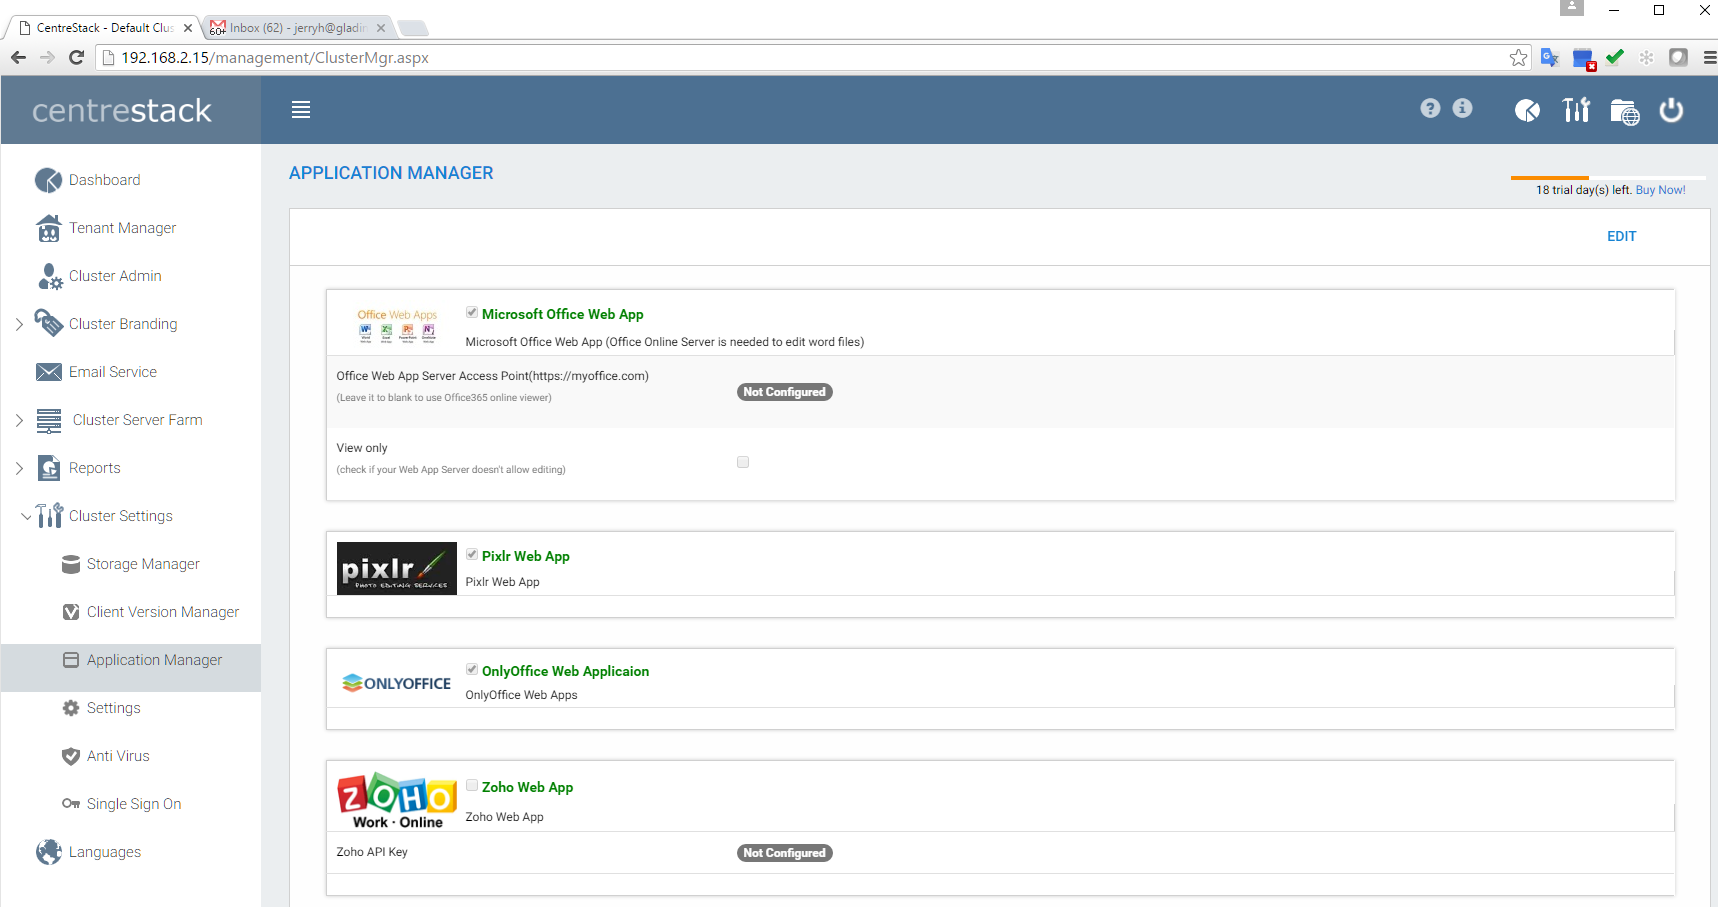
Task: Open Anti Virus menu item
Action: pos(118,756)
